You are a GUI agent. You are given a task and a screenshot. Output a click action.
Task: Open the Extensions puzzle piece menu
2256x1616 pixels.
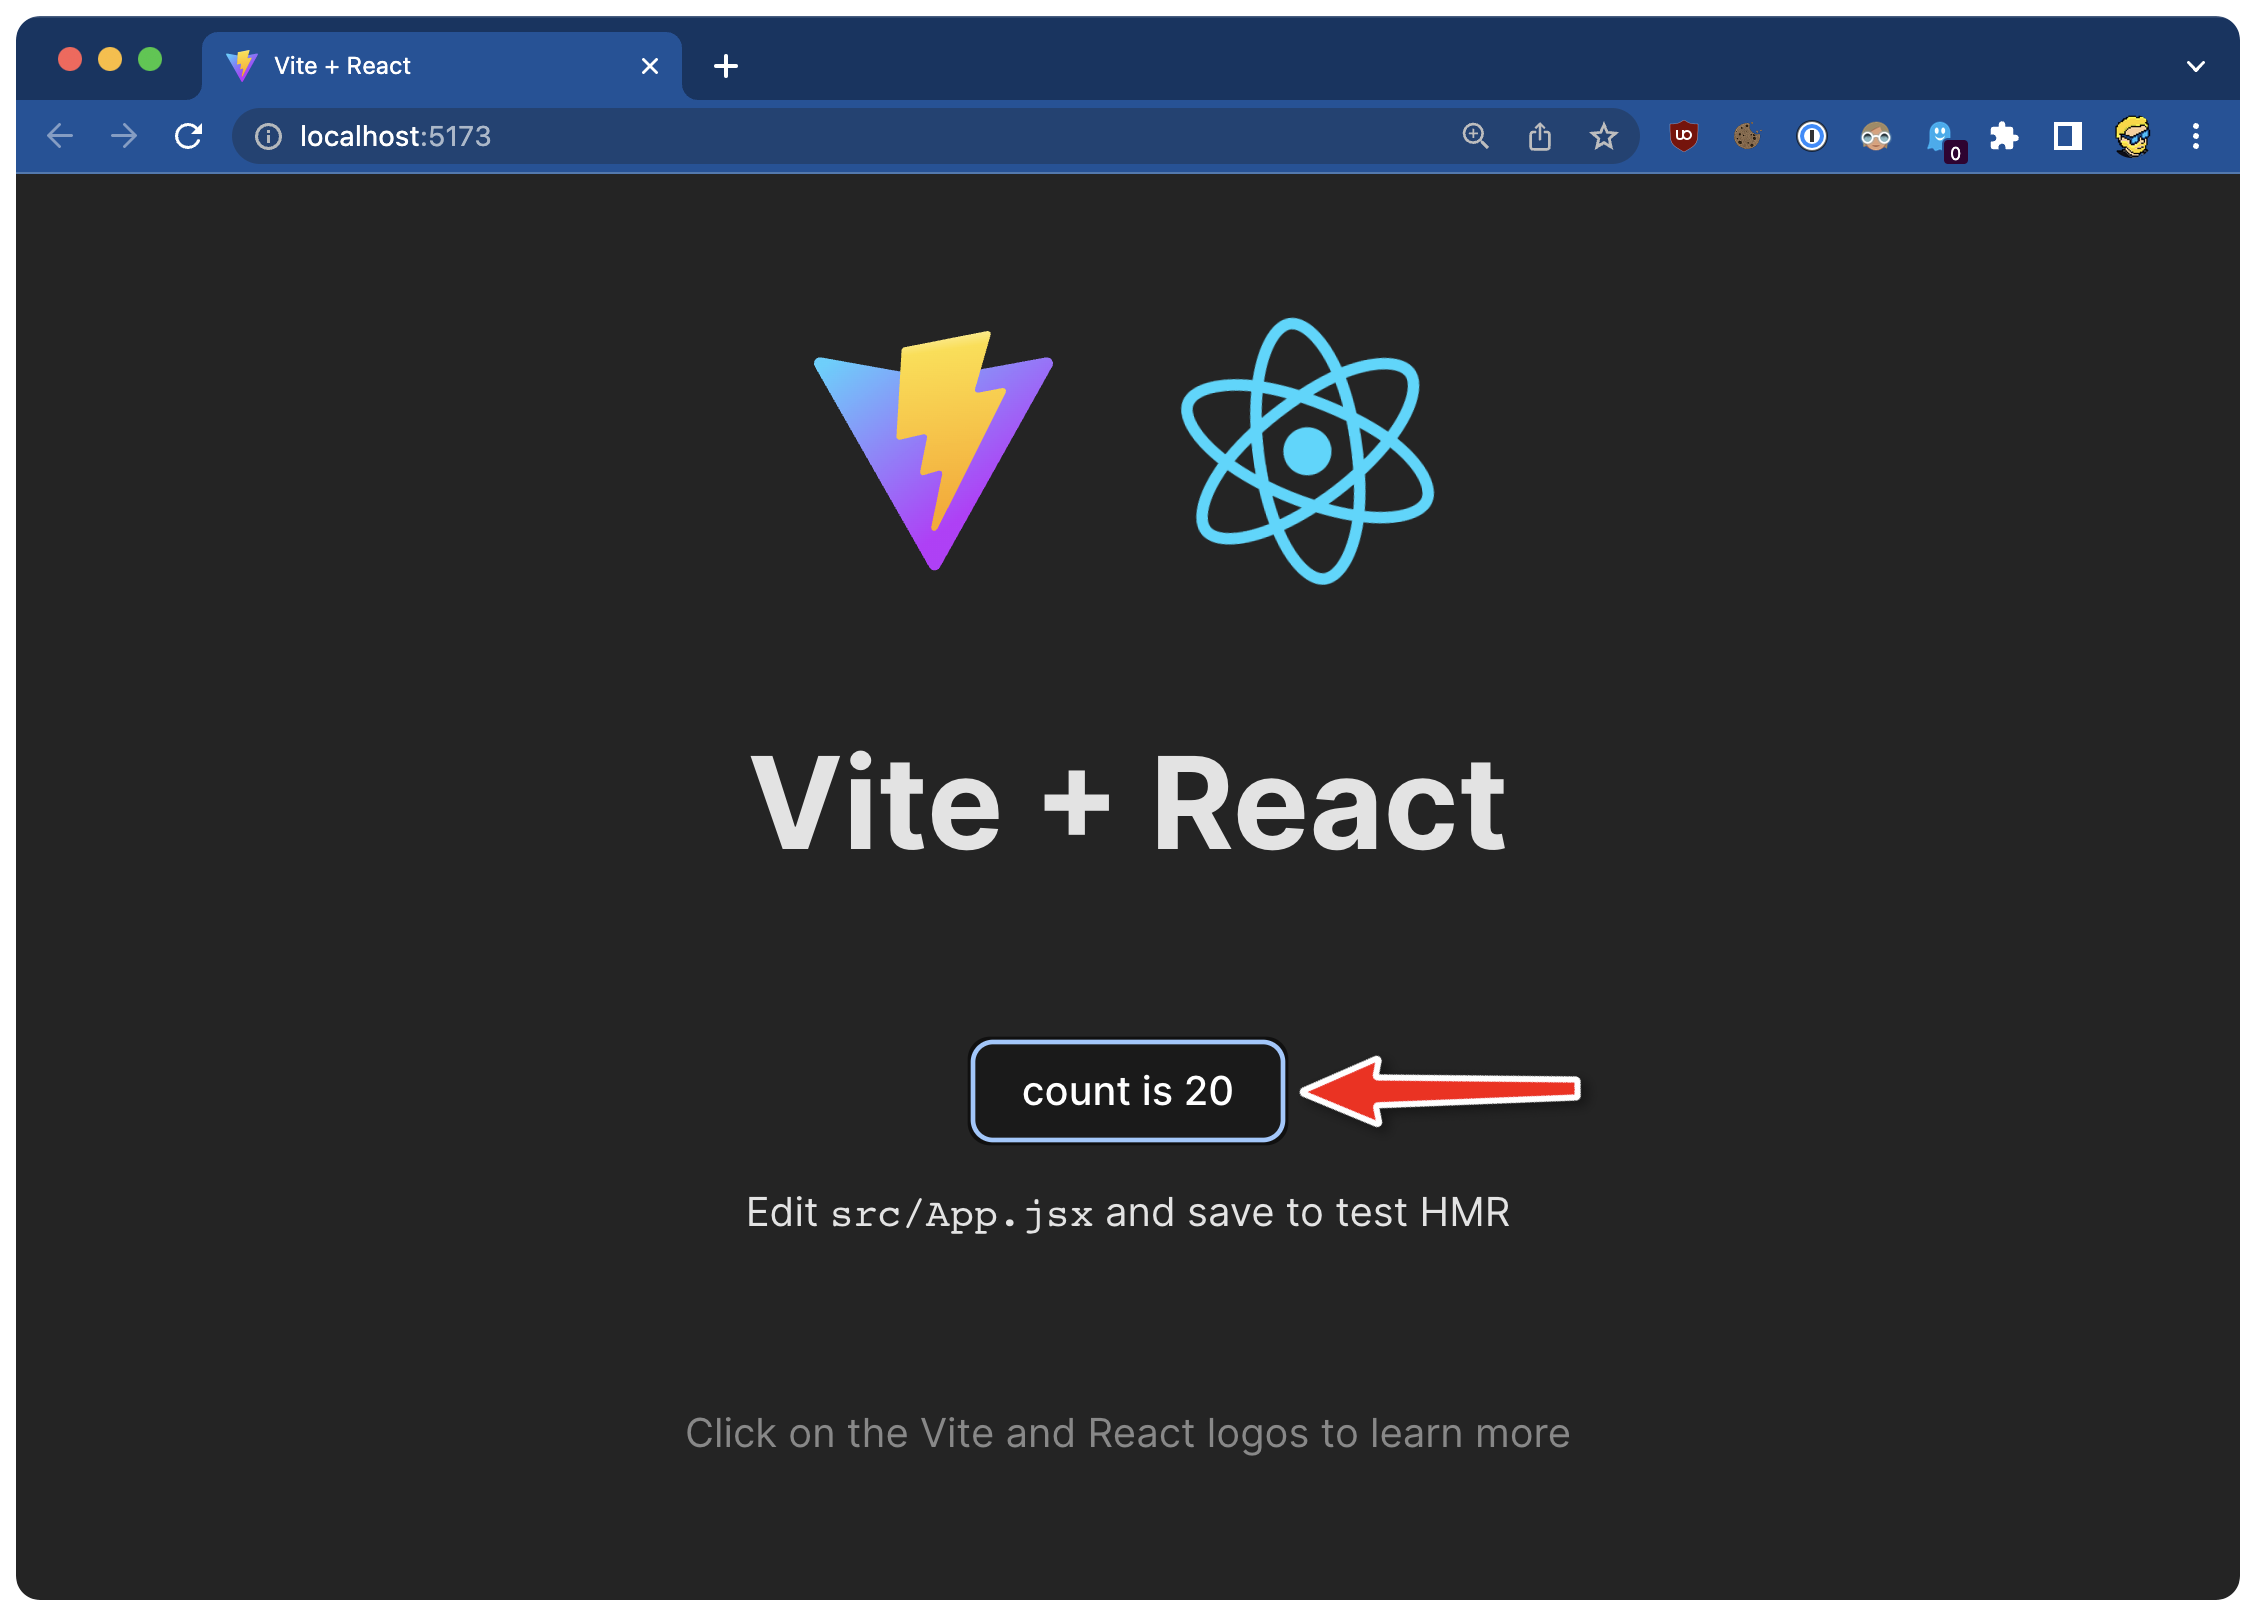pyautogui.click(x=2003, y=136)
